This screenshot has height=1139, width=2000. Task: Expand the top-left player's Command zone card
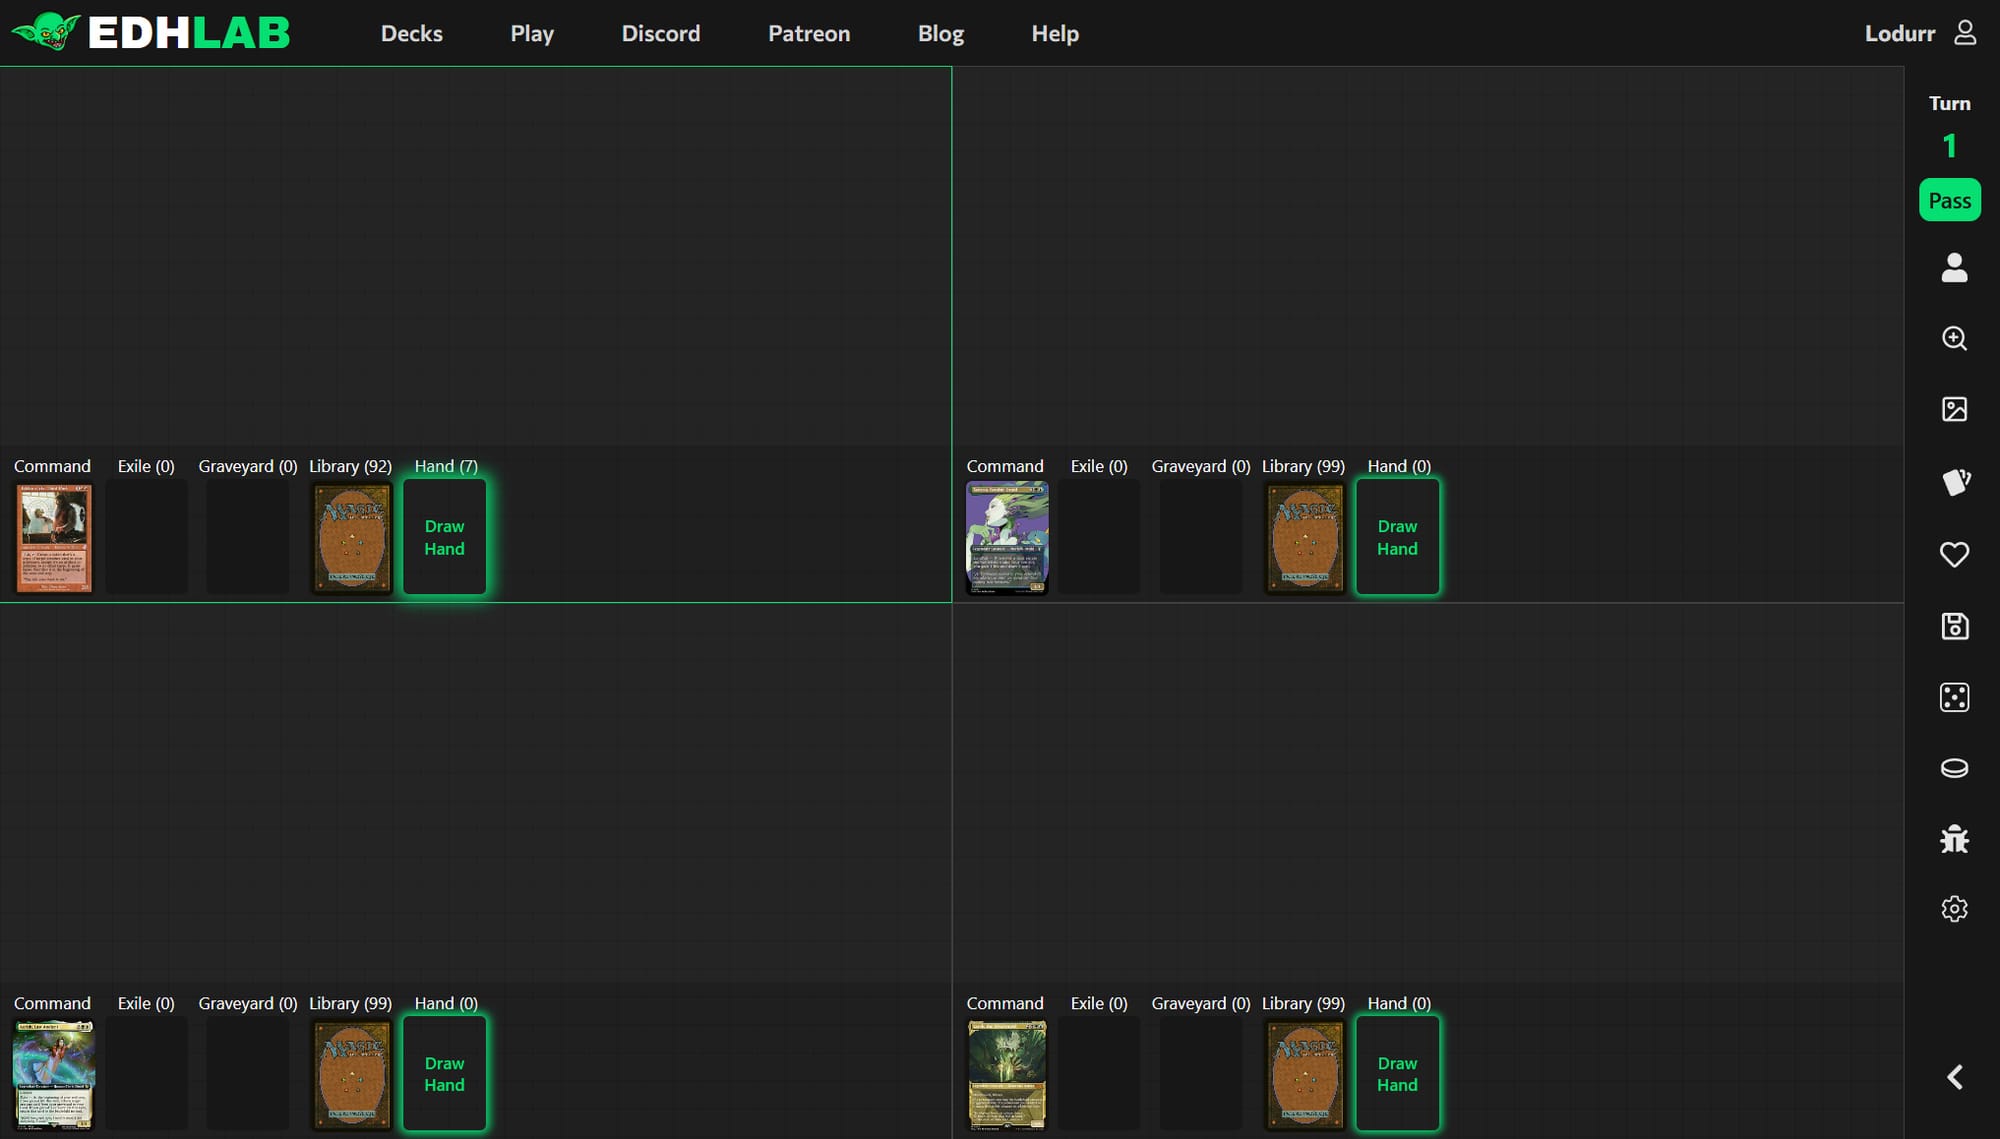point(52,537)
